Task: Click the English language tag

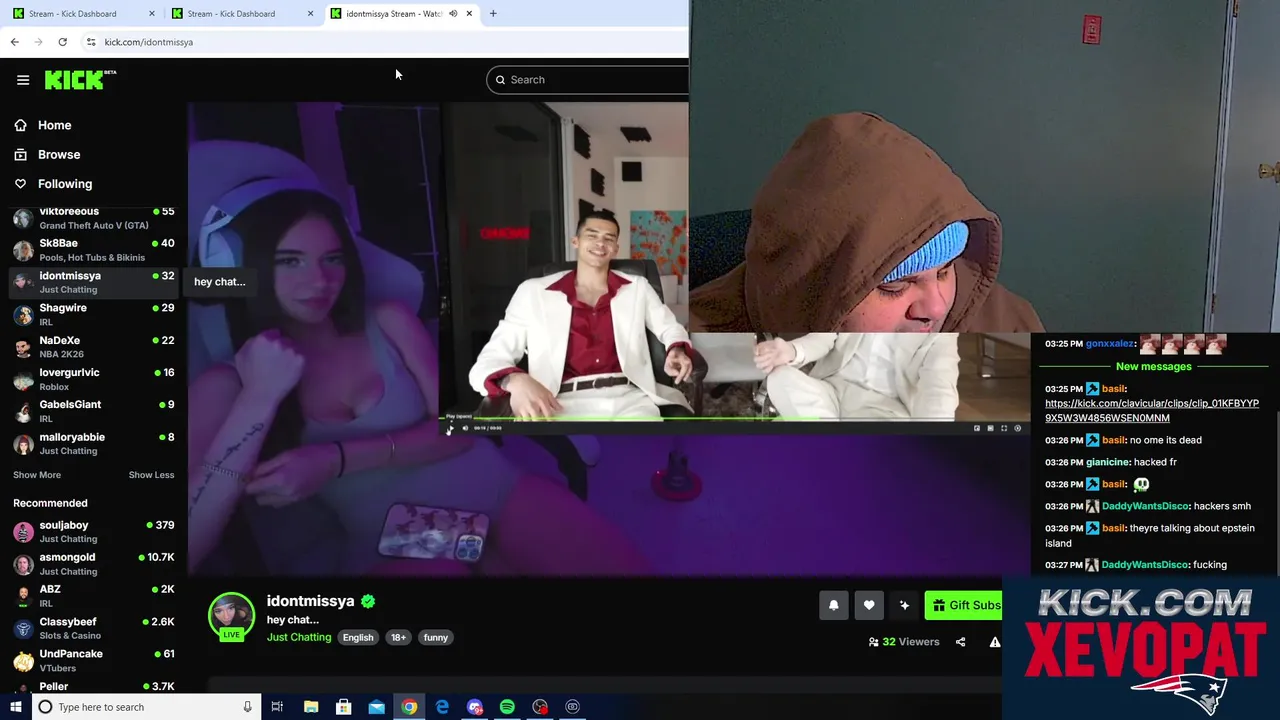Action: [x=358, y=637]
